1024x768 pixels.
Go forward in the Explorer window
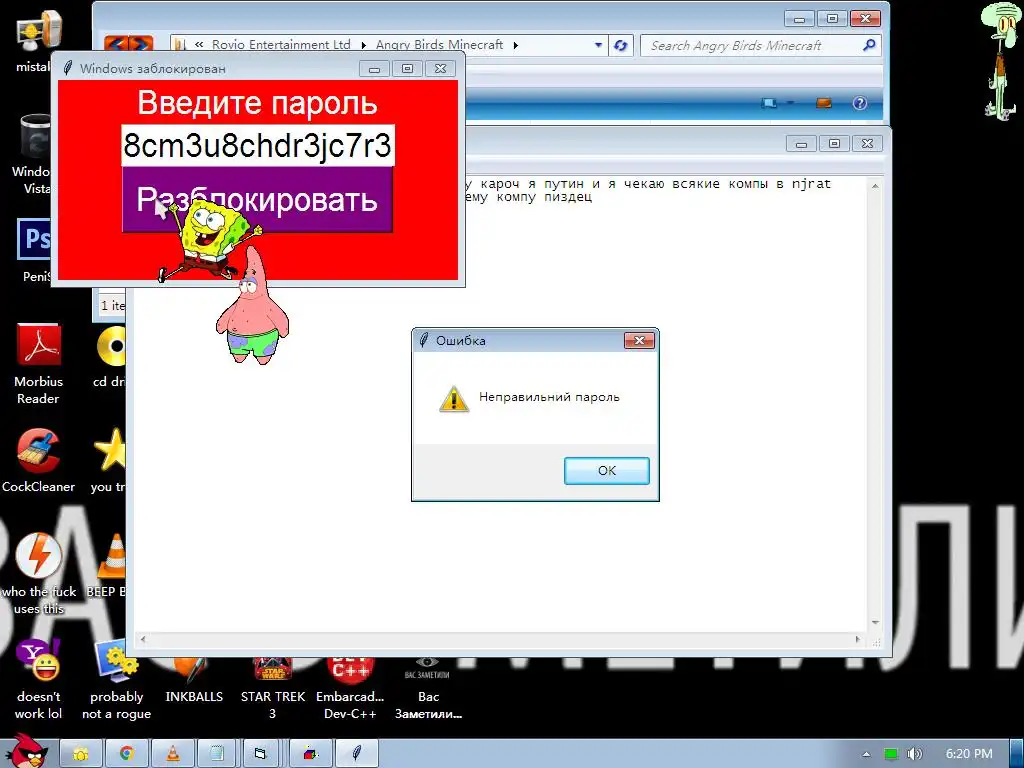tap(141, 44)
